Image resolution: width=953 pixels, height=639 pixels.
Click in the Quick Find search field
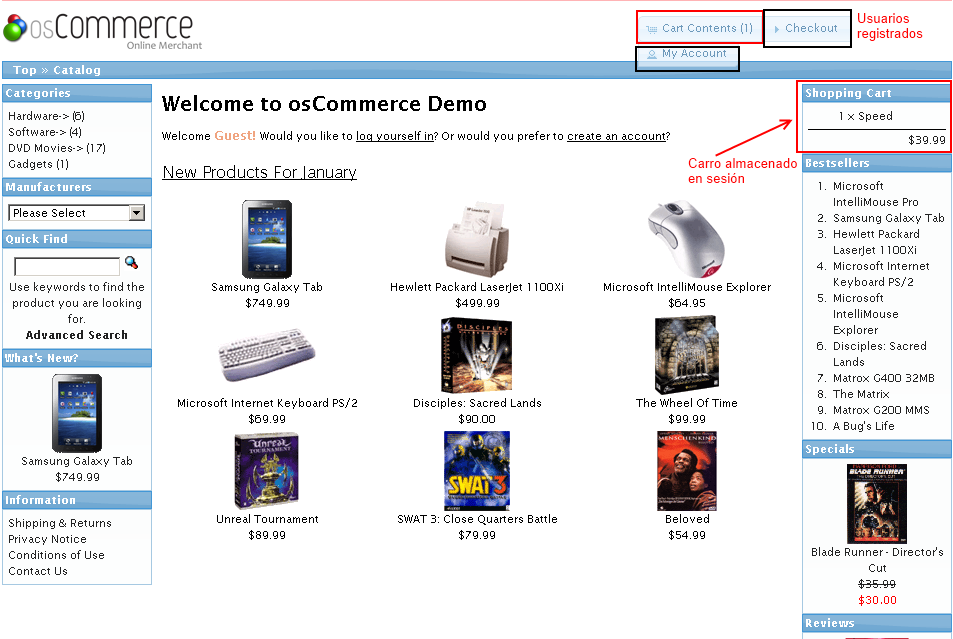[67, 267]
